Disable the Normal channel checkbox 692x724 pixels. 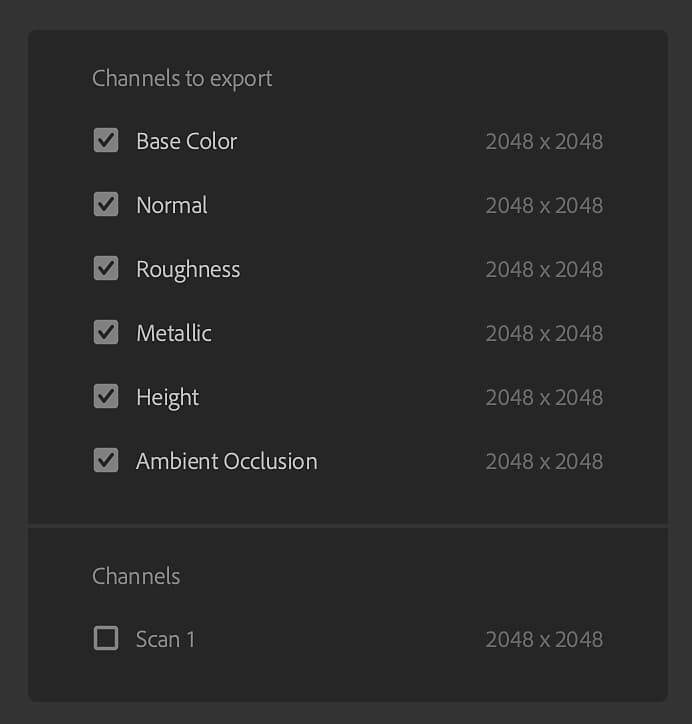[x=106, y=205]
